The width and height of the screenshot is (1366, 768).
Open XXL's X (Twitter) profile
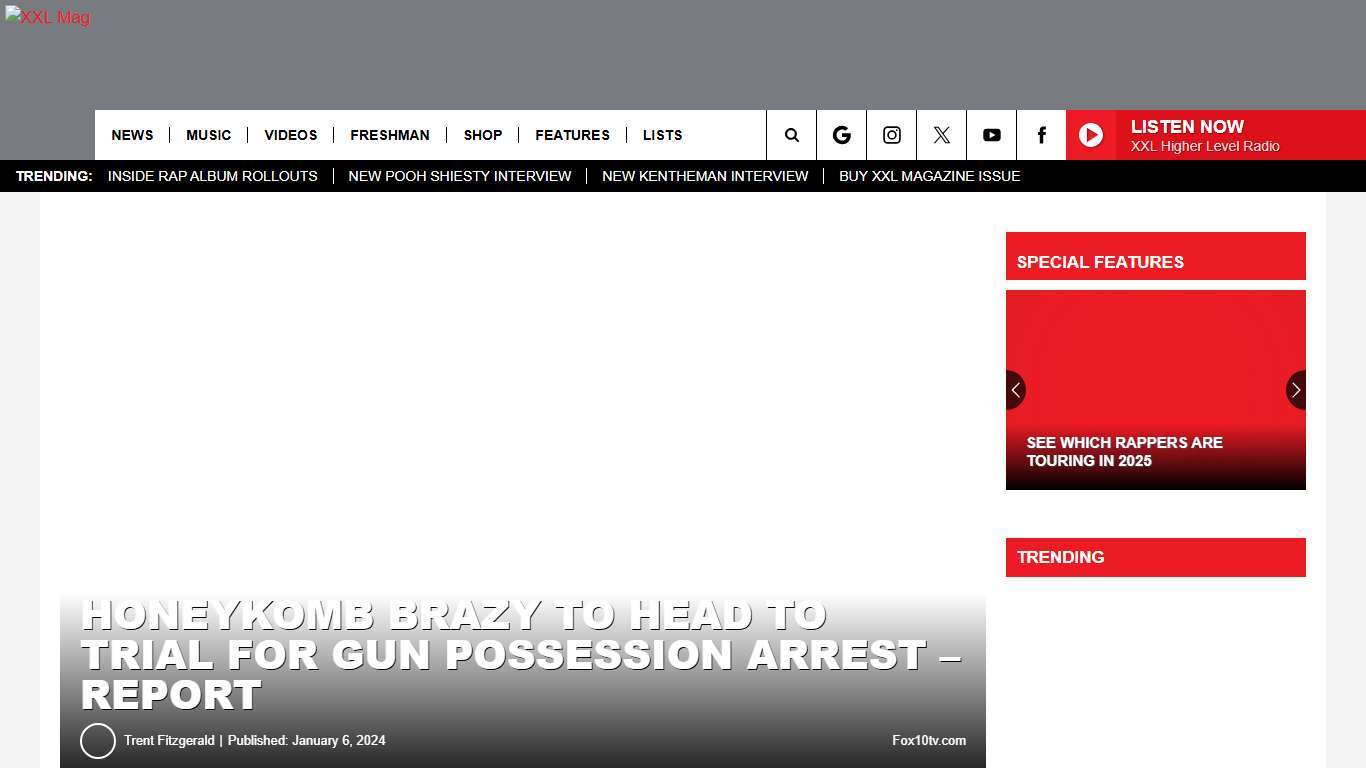tap(941, 135)
